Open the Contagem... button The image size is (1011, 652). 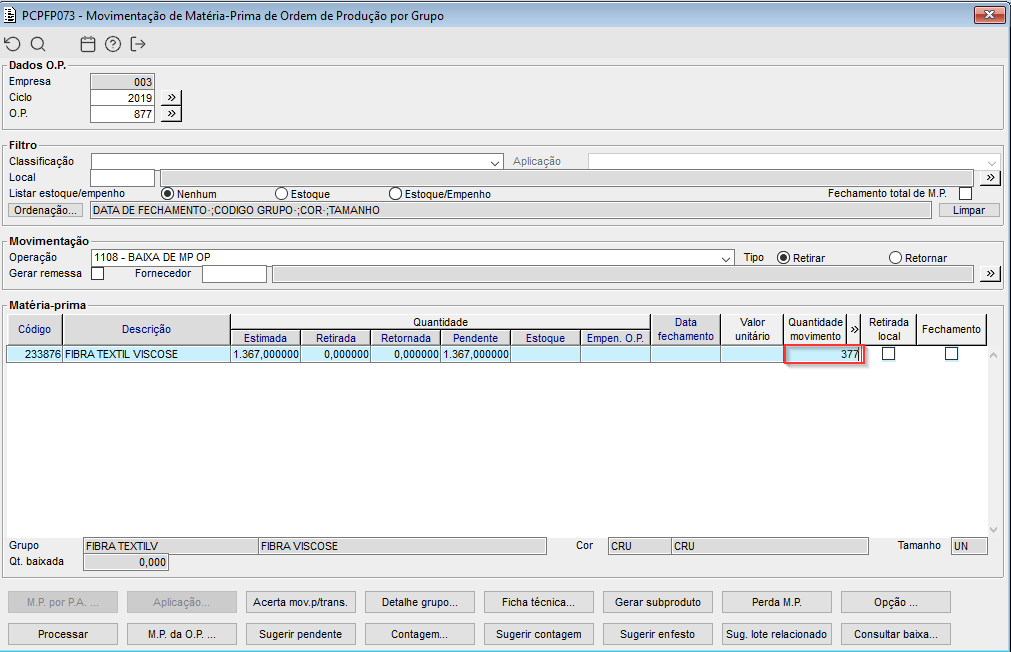(420, 634)
